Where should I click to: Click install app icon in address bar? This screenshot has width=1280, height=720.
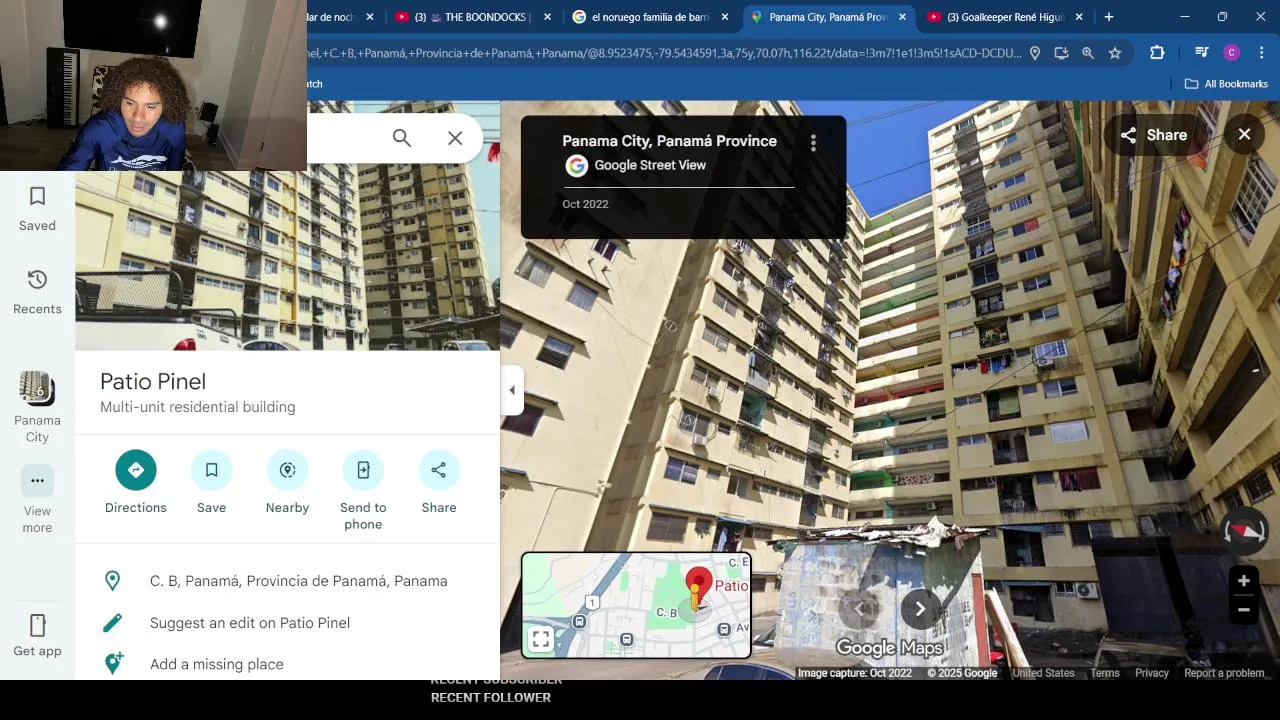[x=1061, y=53]
